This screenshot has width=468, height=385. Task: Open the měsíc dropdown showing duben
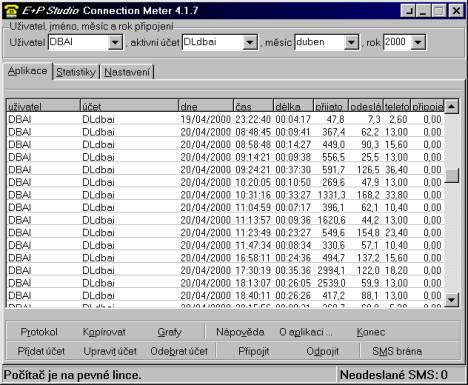(x=351, y=43)
